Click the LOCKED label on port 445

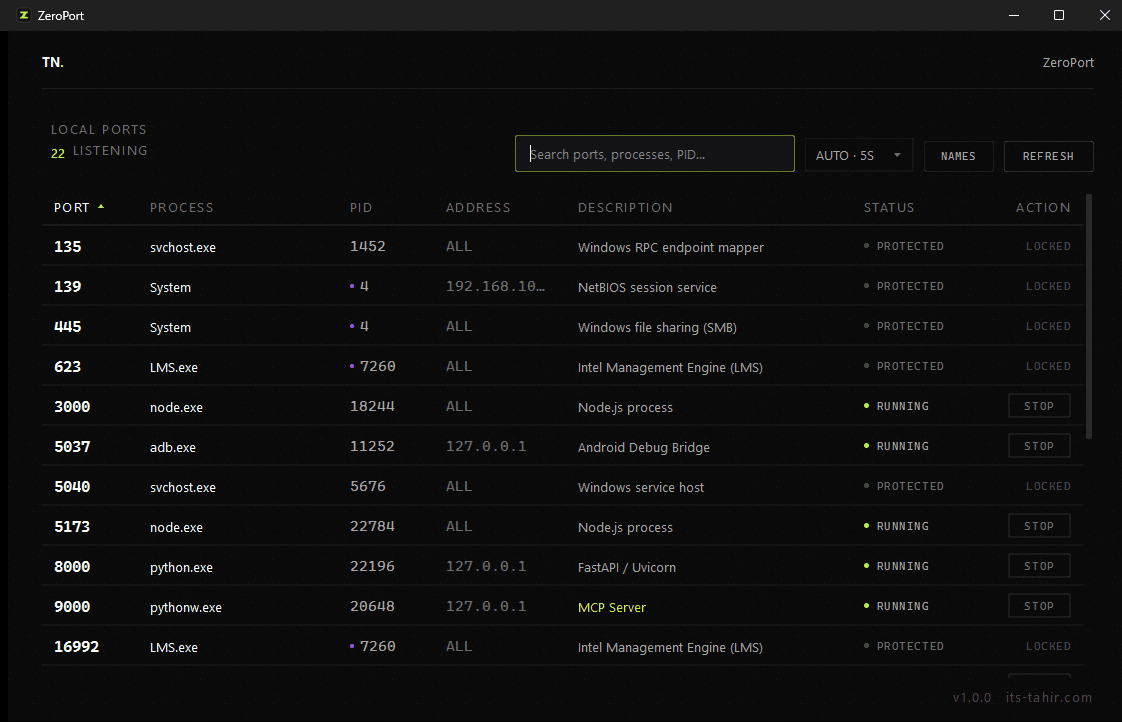(x=1048, y=326)
